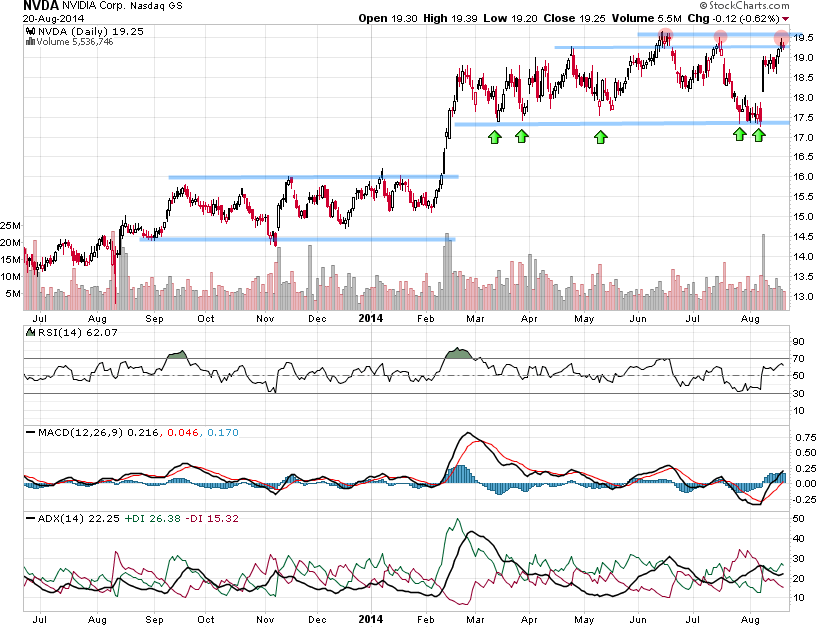816x627 pixels.
Task: Click the Feb label under price chart
Action: (x=426, y=318)
